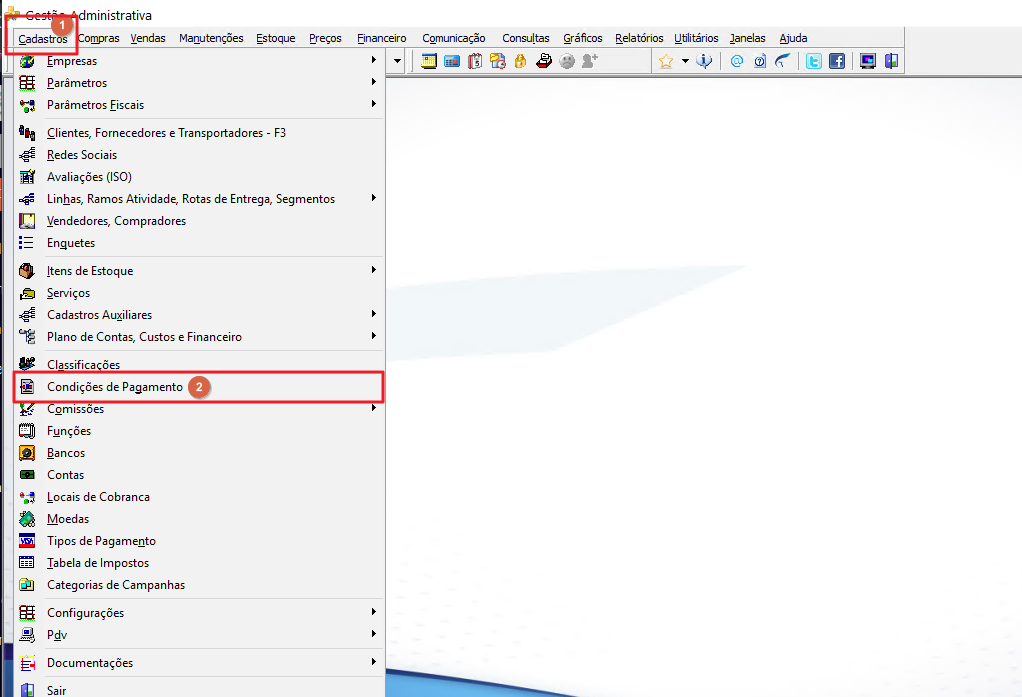Expand the Comissões submenu arrow

[373, 408]
